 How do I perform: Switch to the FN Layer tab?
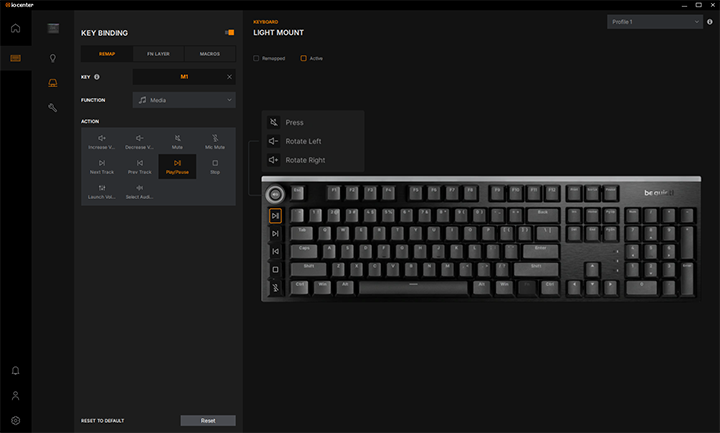coord(158,53)
